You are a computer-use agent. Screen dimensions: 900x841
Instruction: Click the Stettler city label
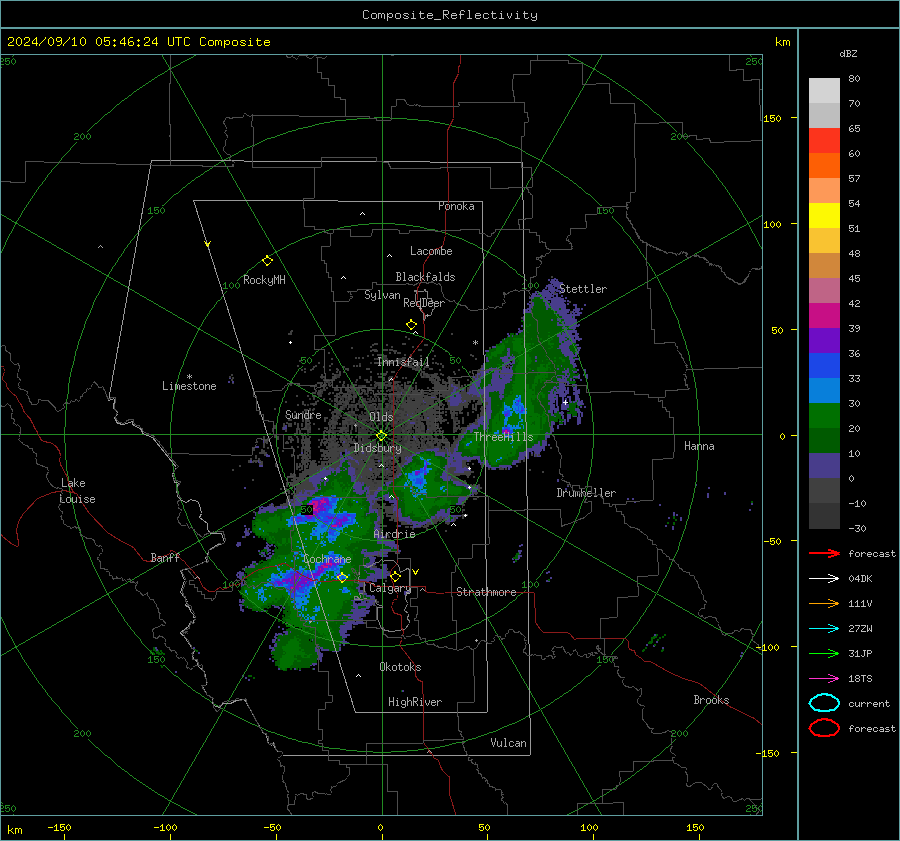click(583, 289)
